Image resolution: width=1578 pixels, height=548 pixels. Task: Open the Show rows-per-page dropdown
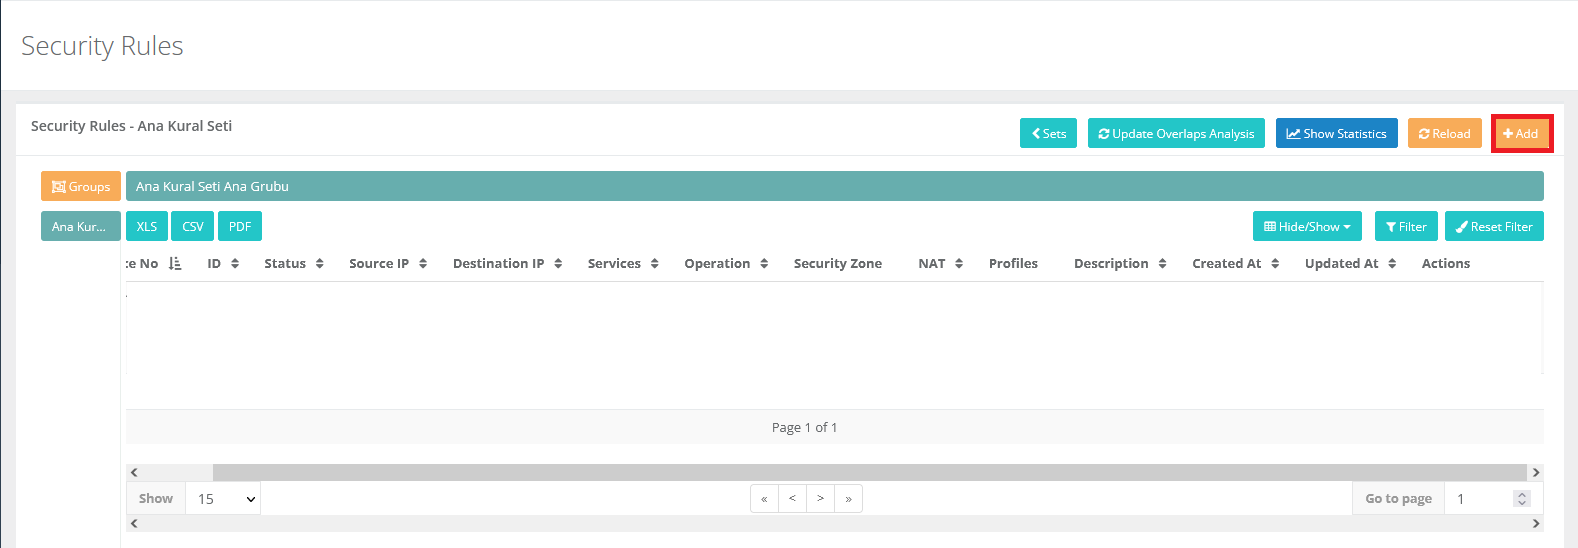(x=223, y=498)
